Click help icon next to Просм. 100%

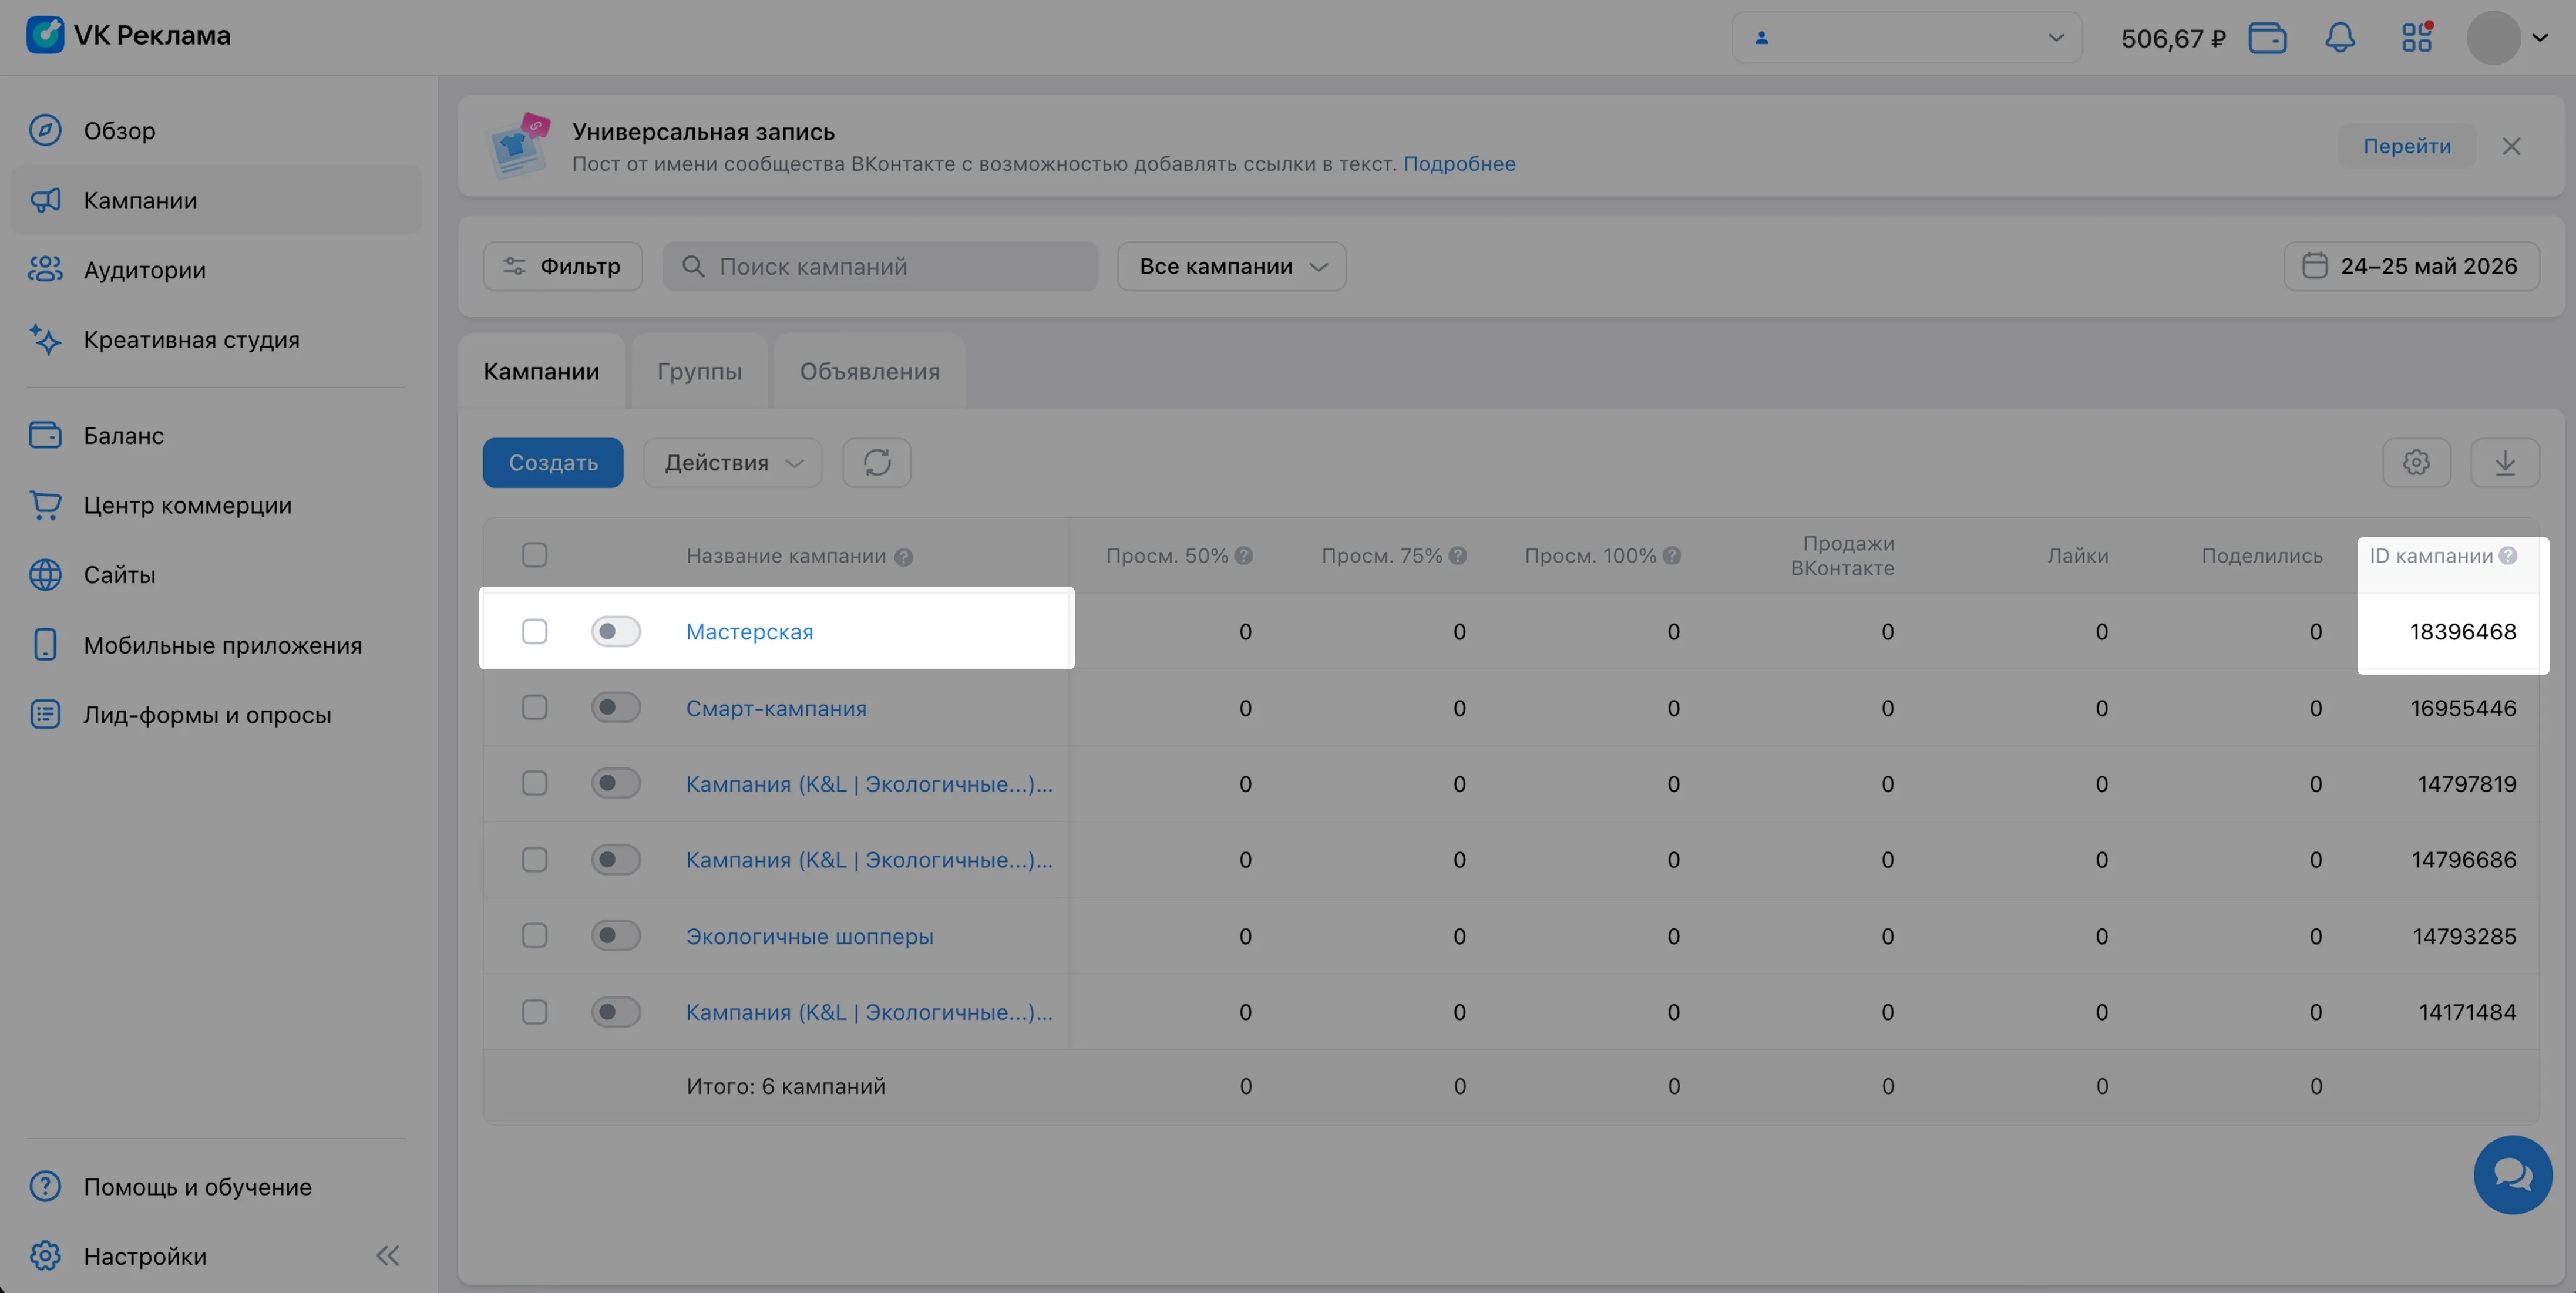tap(1671, 556)
